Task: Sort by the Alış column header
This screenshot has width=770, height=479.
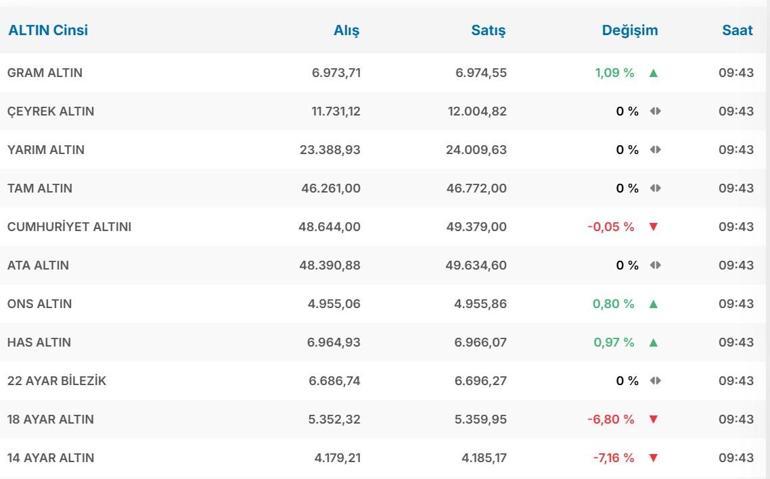Action: click(346, 30)
